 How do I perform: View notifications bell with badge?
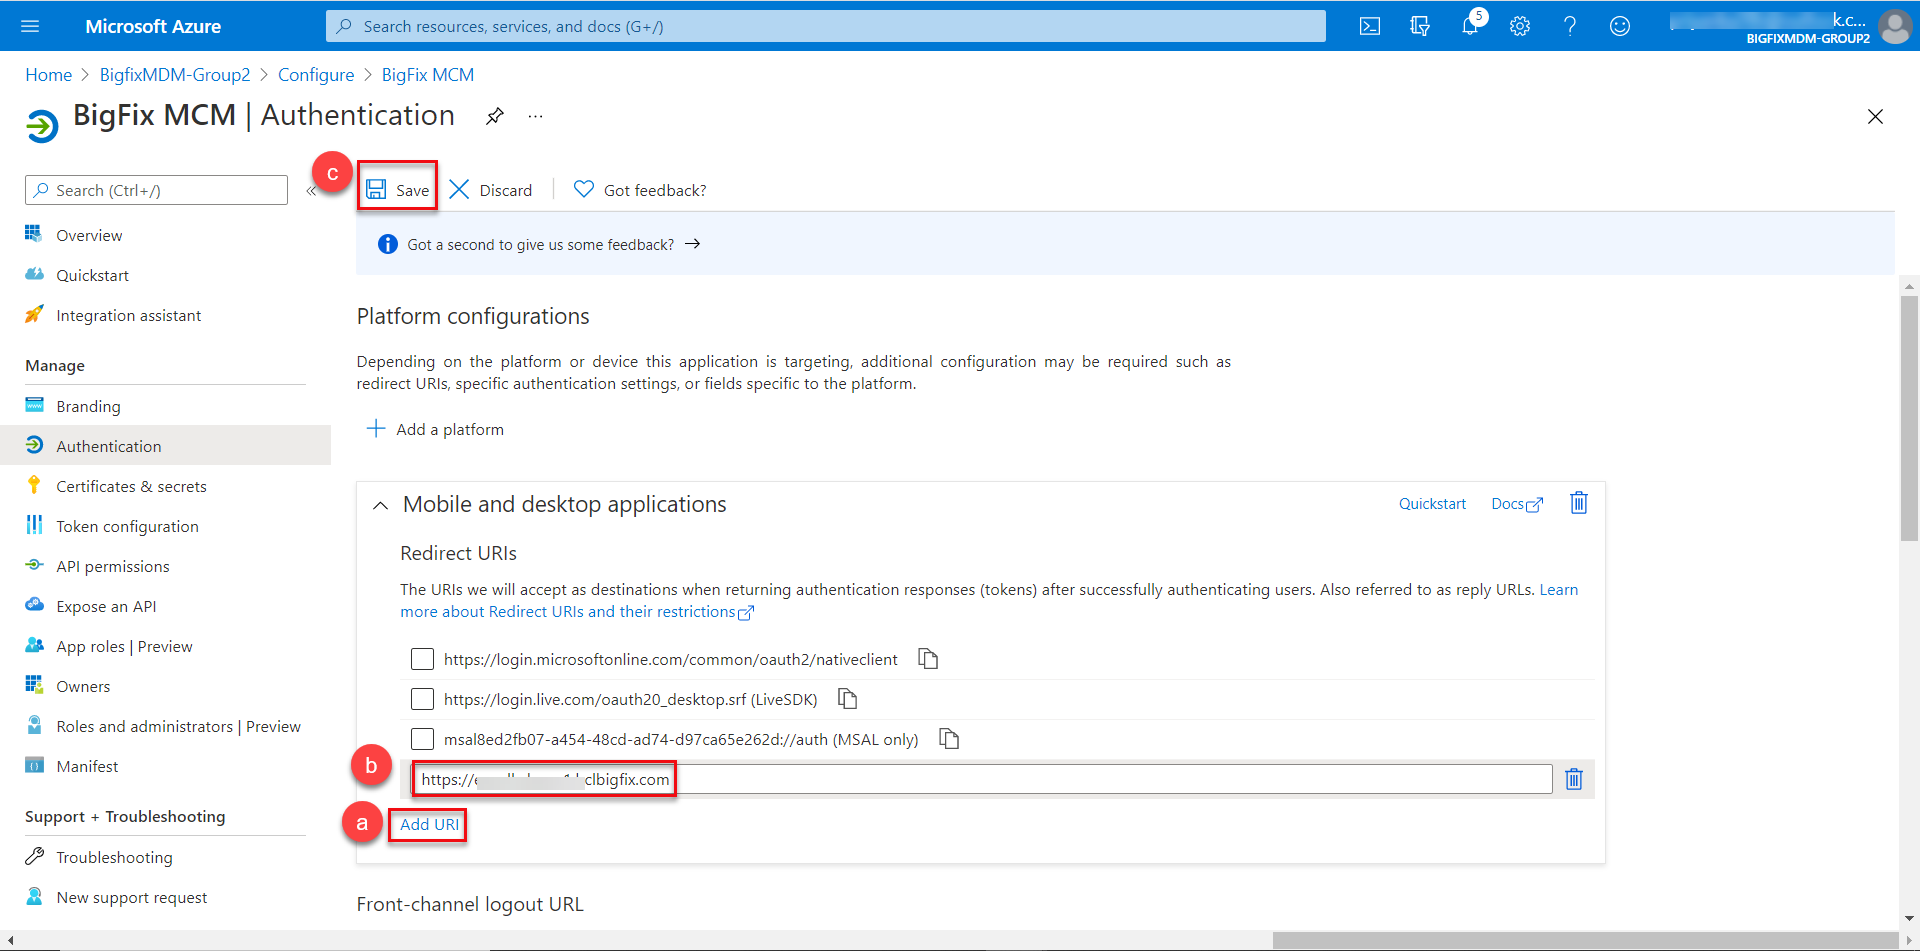(x=1470, y=26)
